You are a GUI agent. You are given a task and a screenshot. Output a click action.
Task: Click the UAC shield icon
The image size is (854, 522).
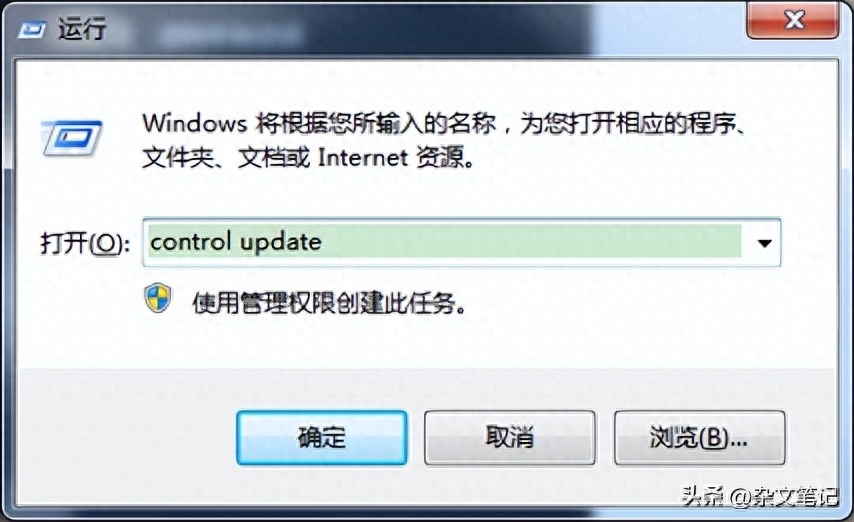(158, 298)
